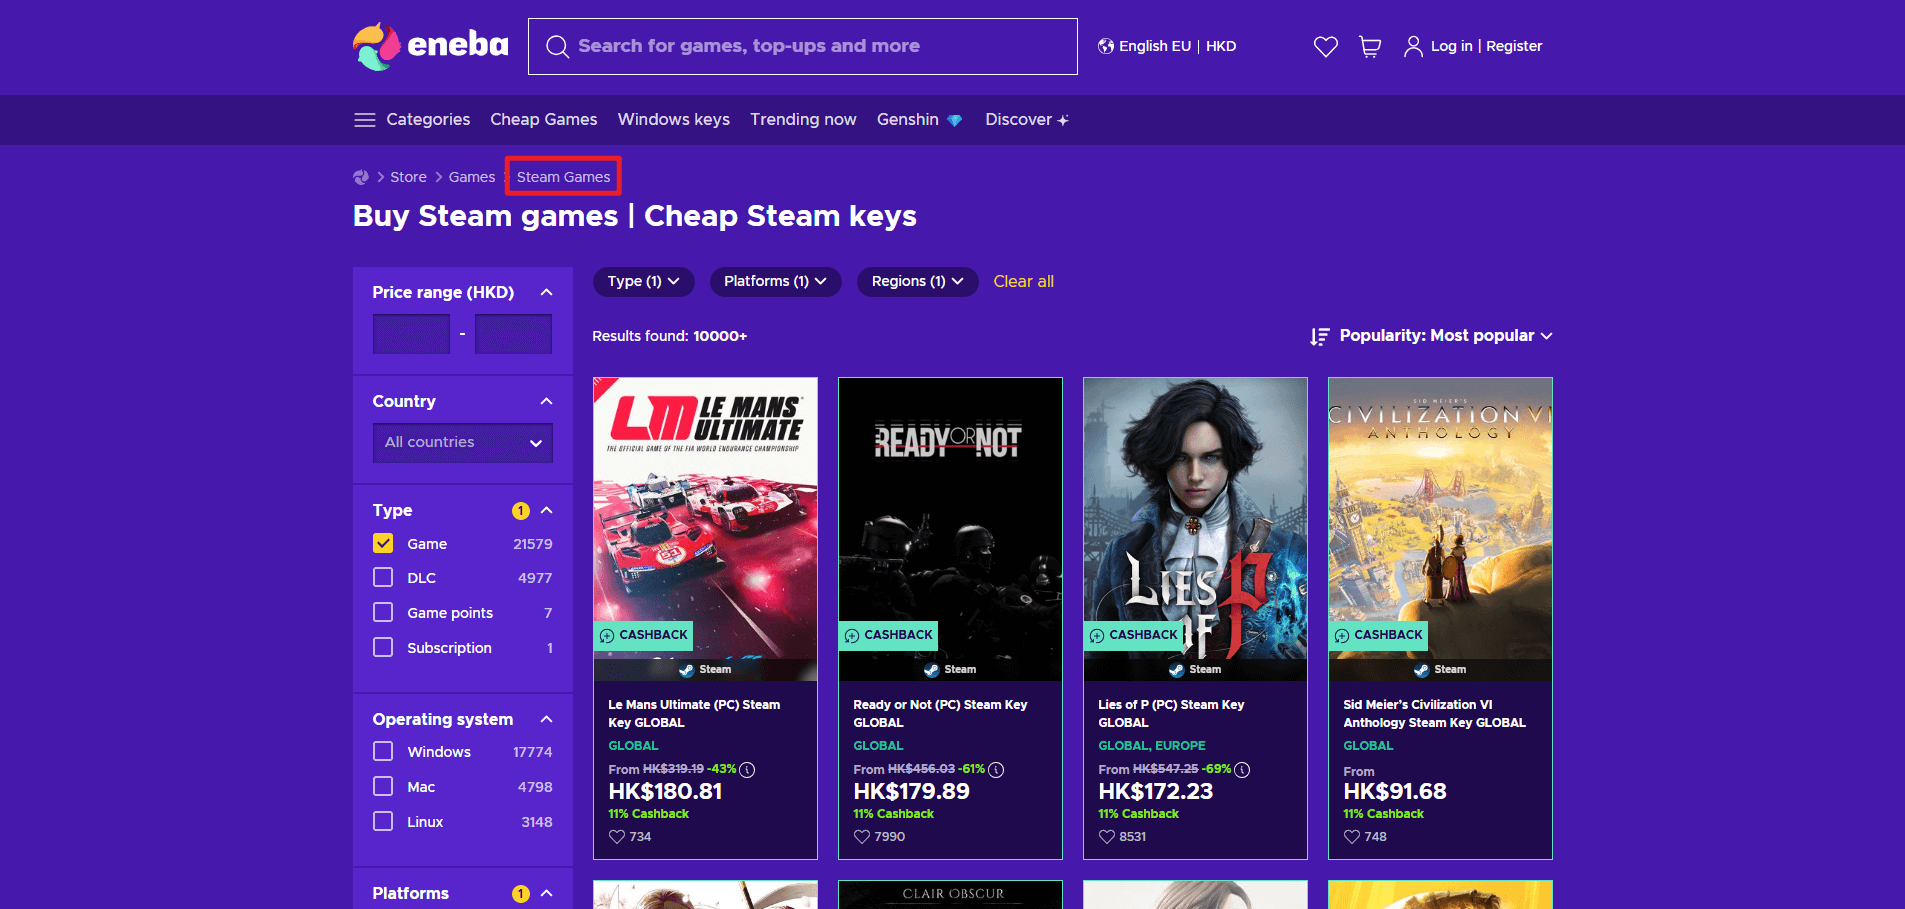1905x909 pixels.
Task: Click the breadcrumb home icon
Action: click(361, 177)
